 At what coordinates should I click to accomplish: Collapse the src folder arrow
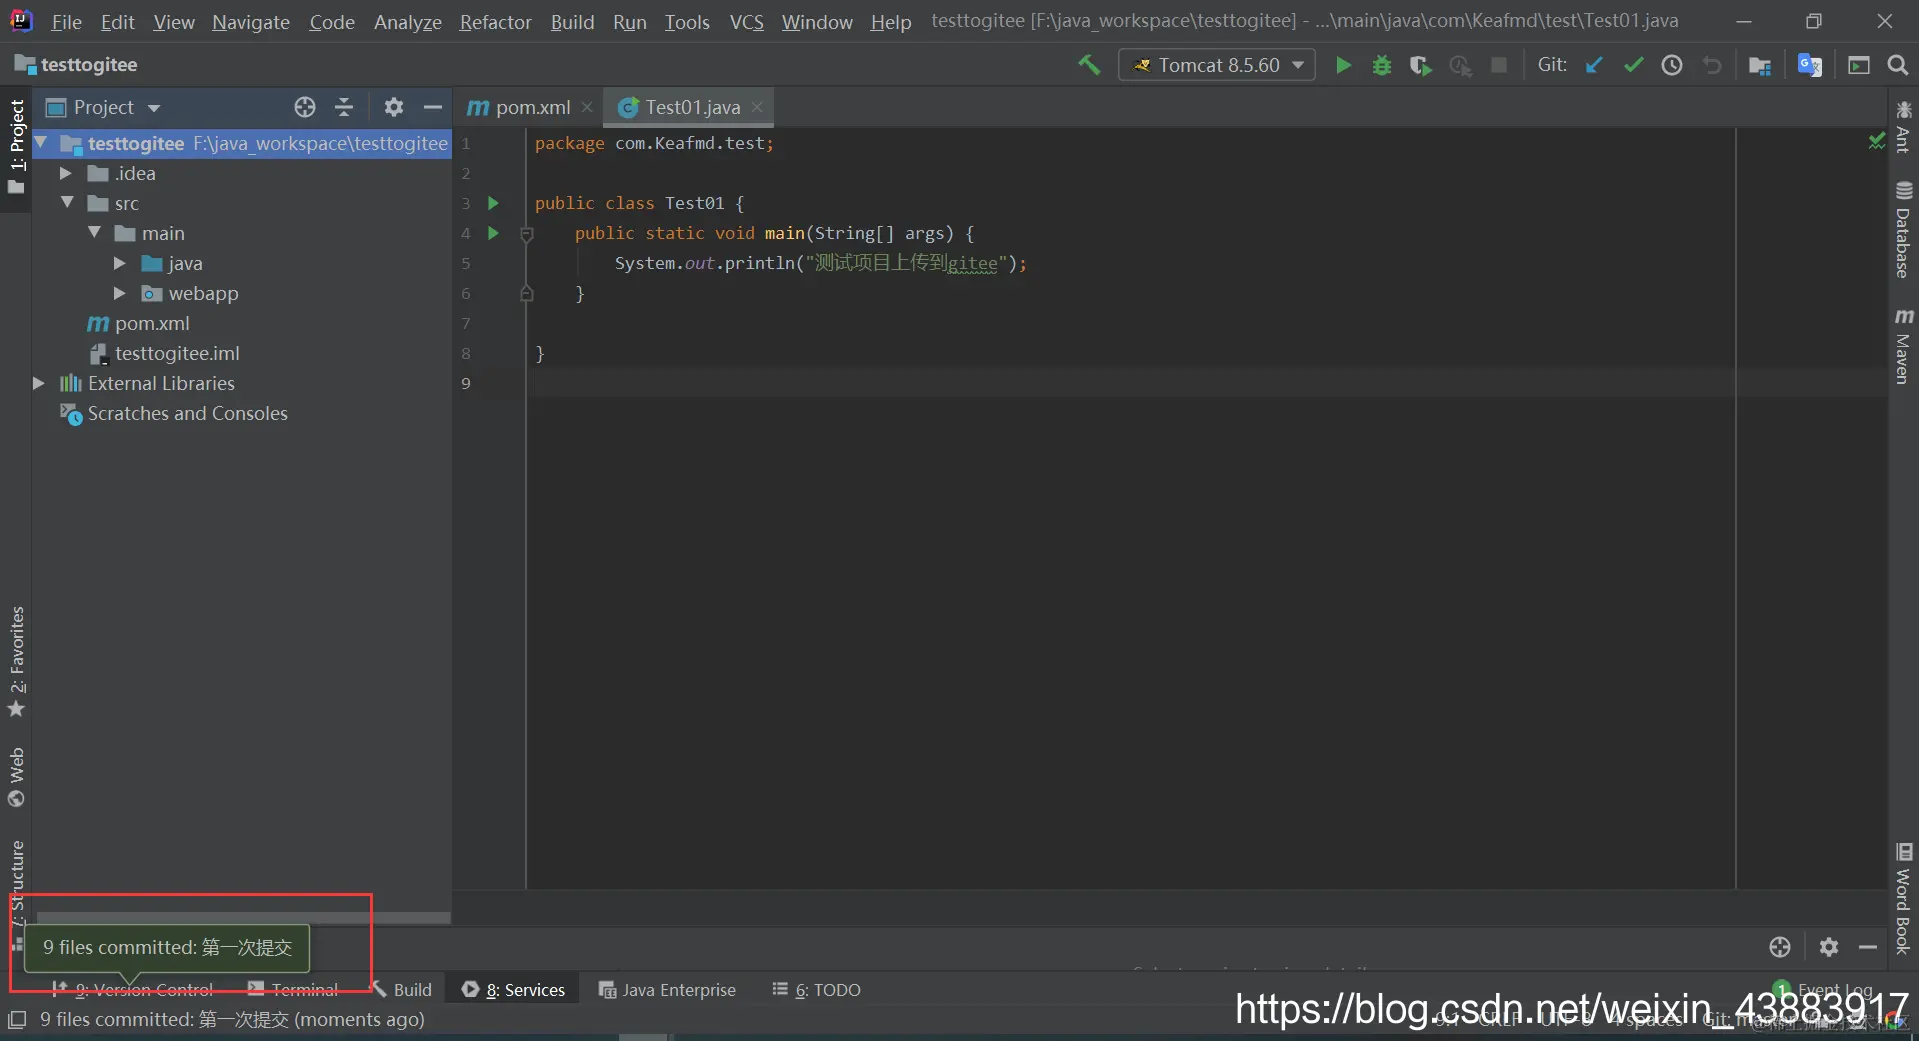tap(67, 203)
